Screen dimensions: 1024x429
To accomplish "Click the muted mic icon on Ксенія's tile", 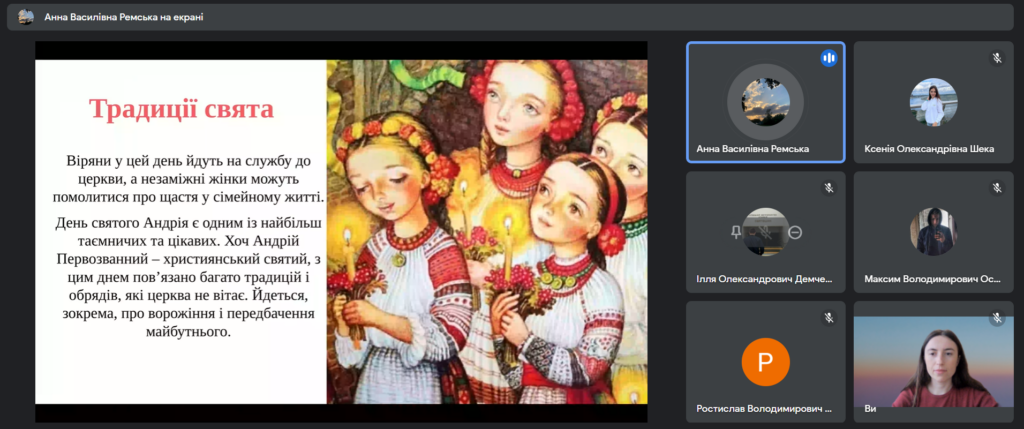I will 996,58.
